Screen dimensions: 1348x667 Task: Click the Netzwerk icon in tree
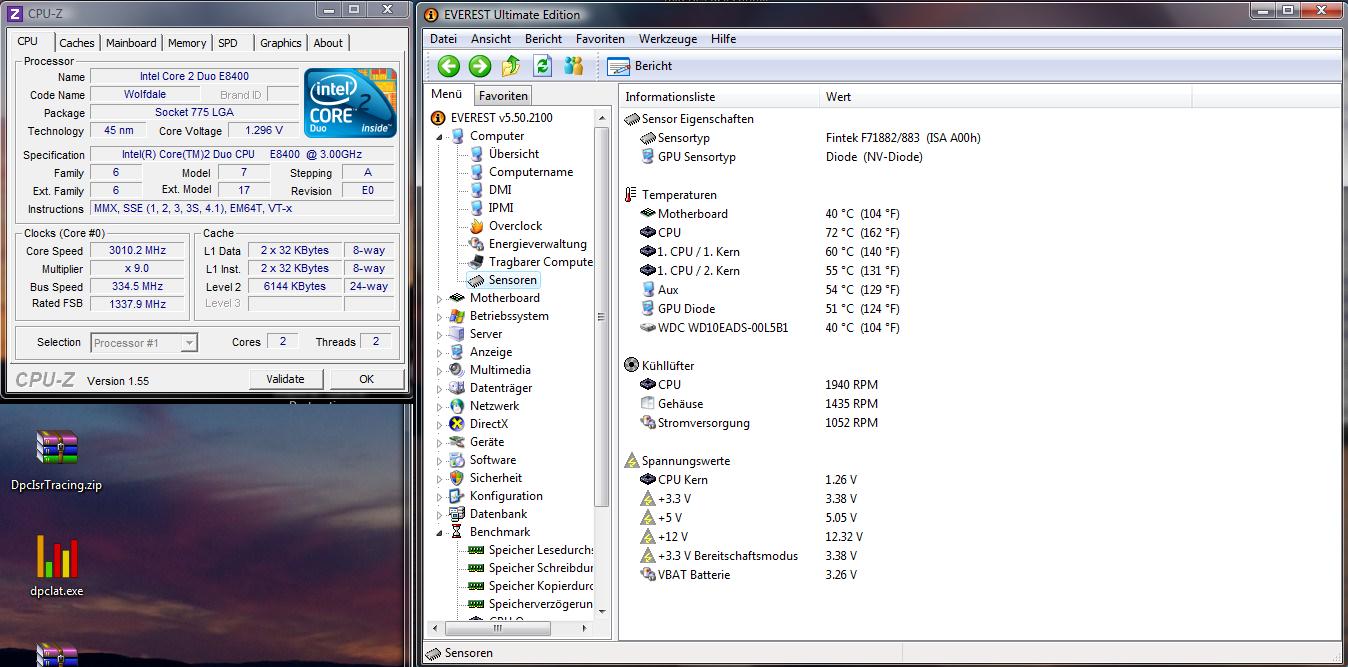coord(458,406)
